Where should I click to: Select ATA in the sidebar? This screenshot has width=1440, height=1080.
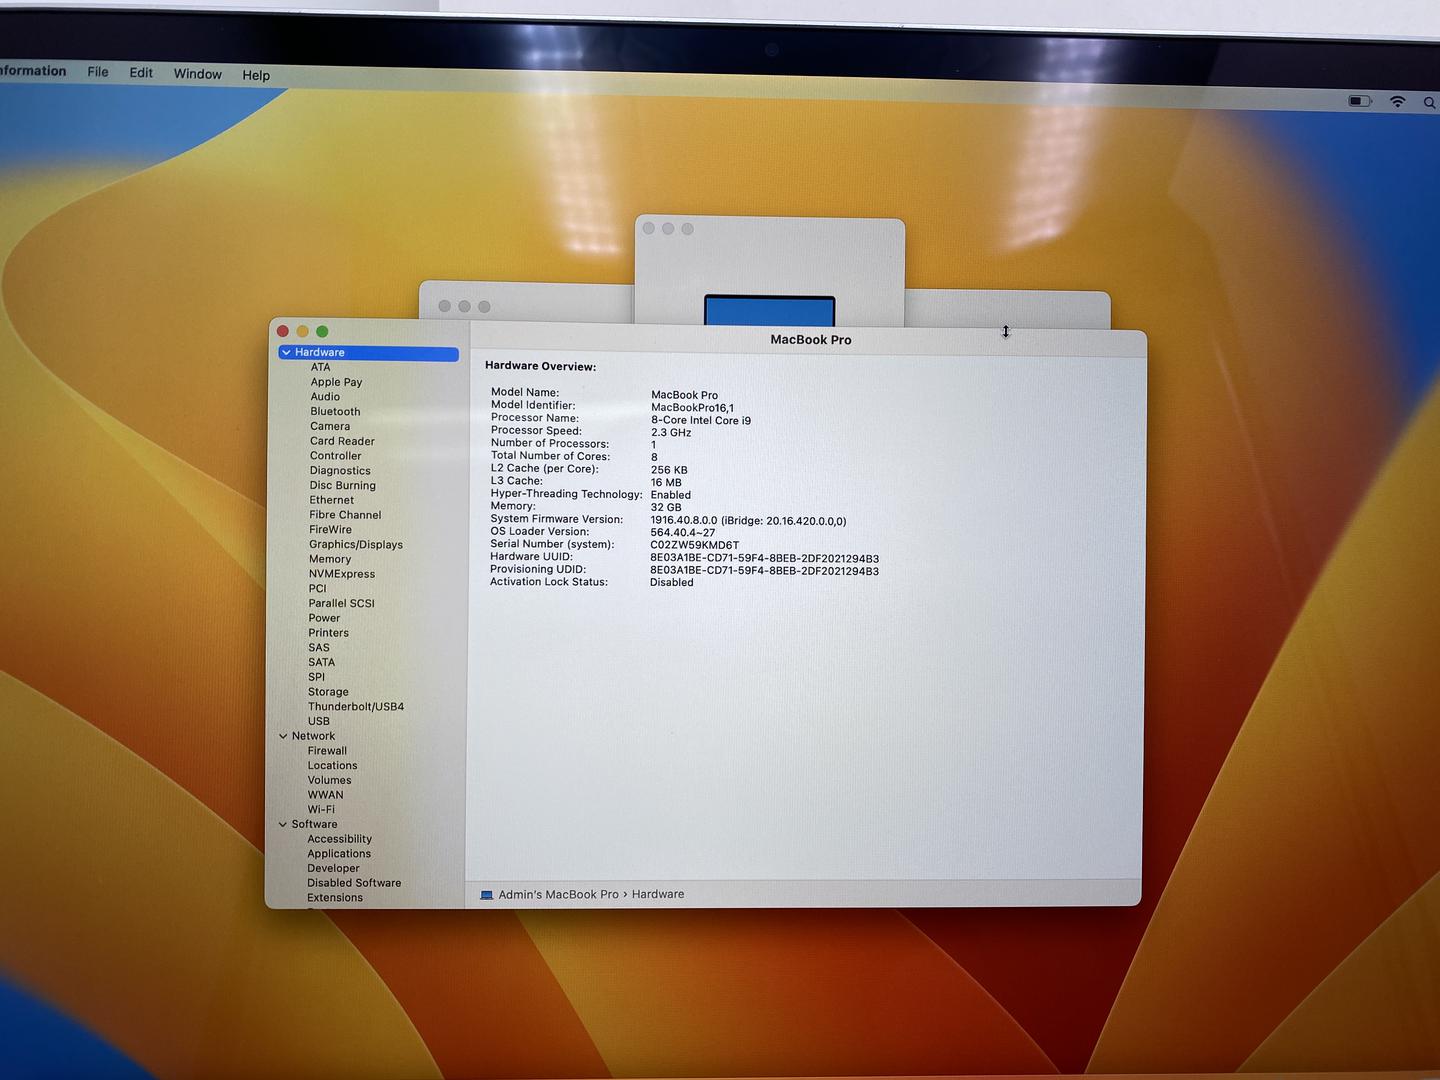(320, 367)
